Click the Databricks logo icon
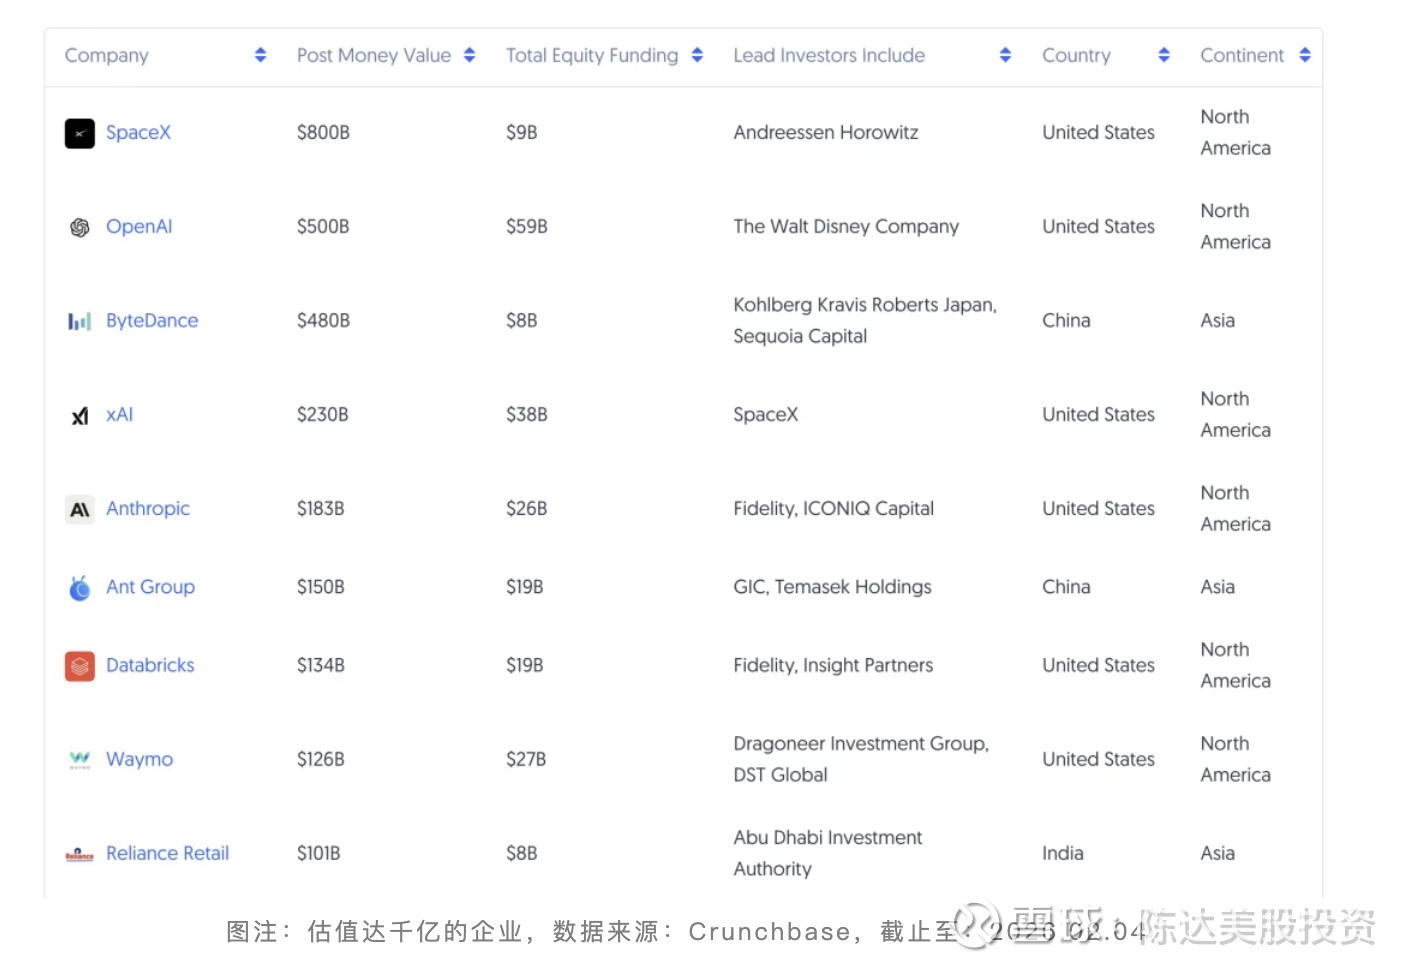The image size is (1418, 970). (x=80, y=666)
